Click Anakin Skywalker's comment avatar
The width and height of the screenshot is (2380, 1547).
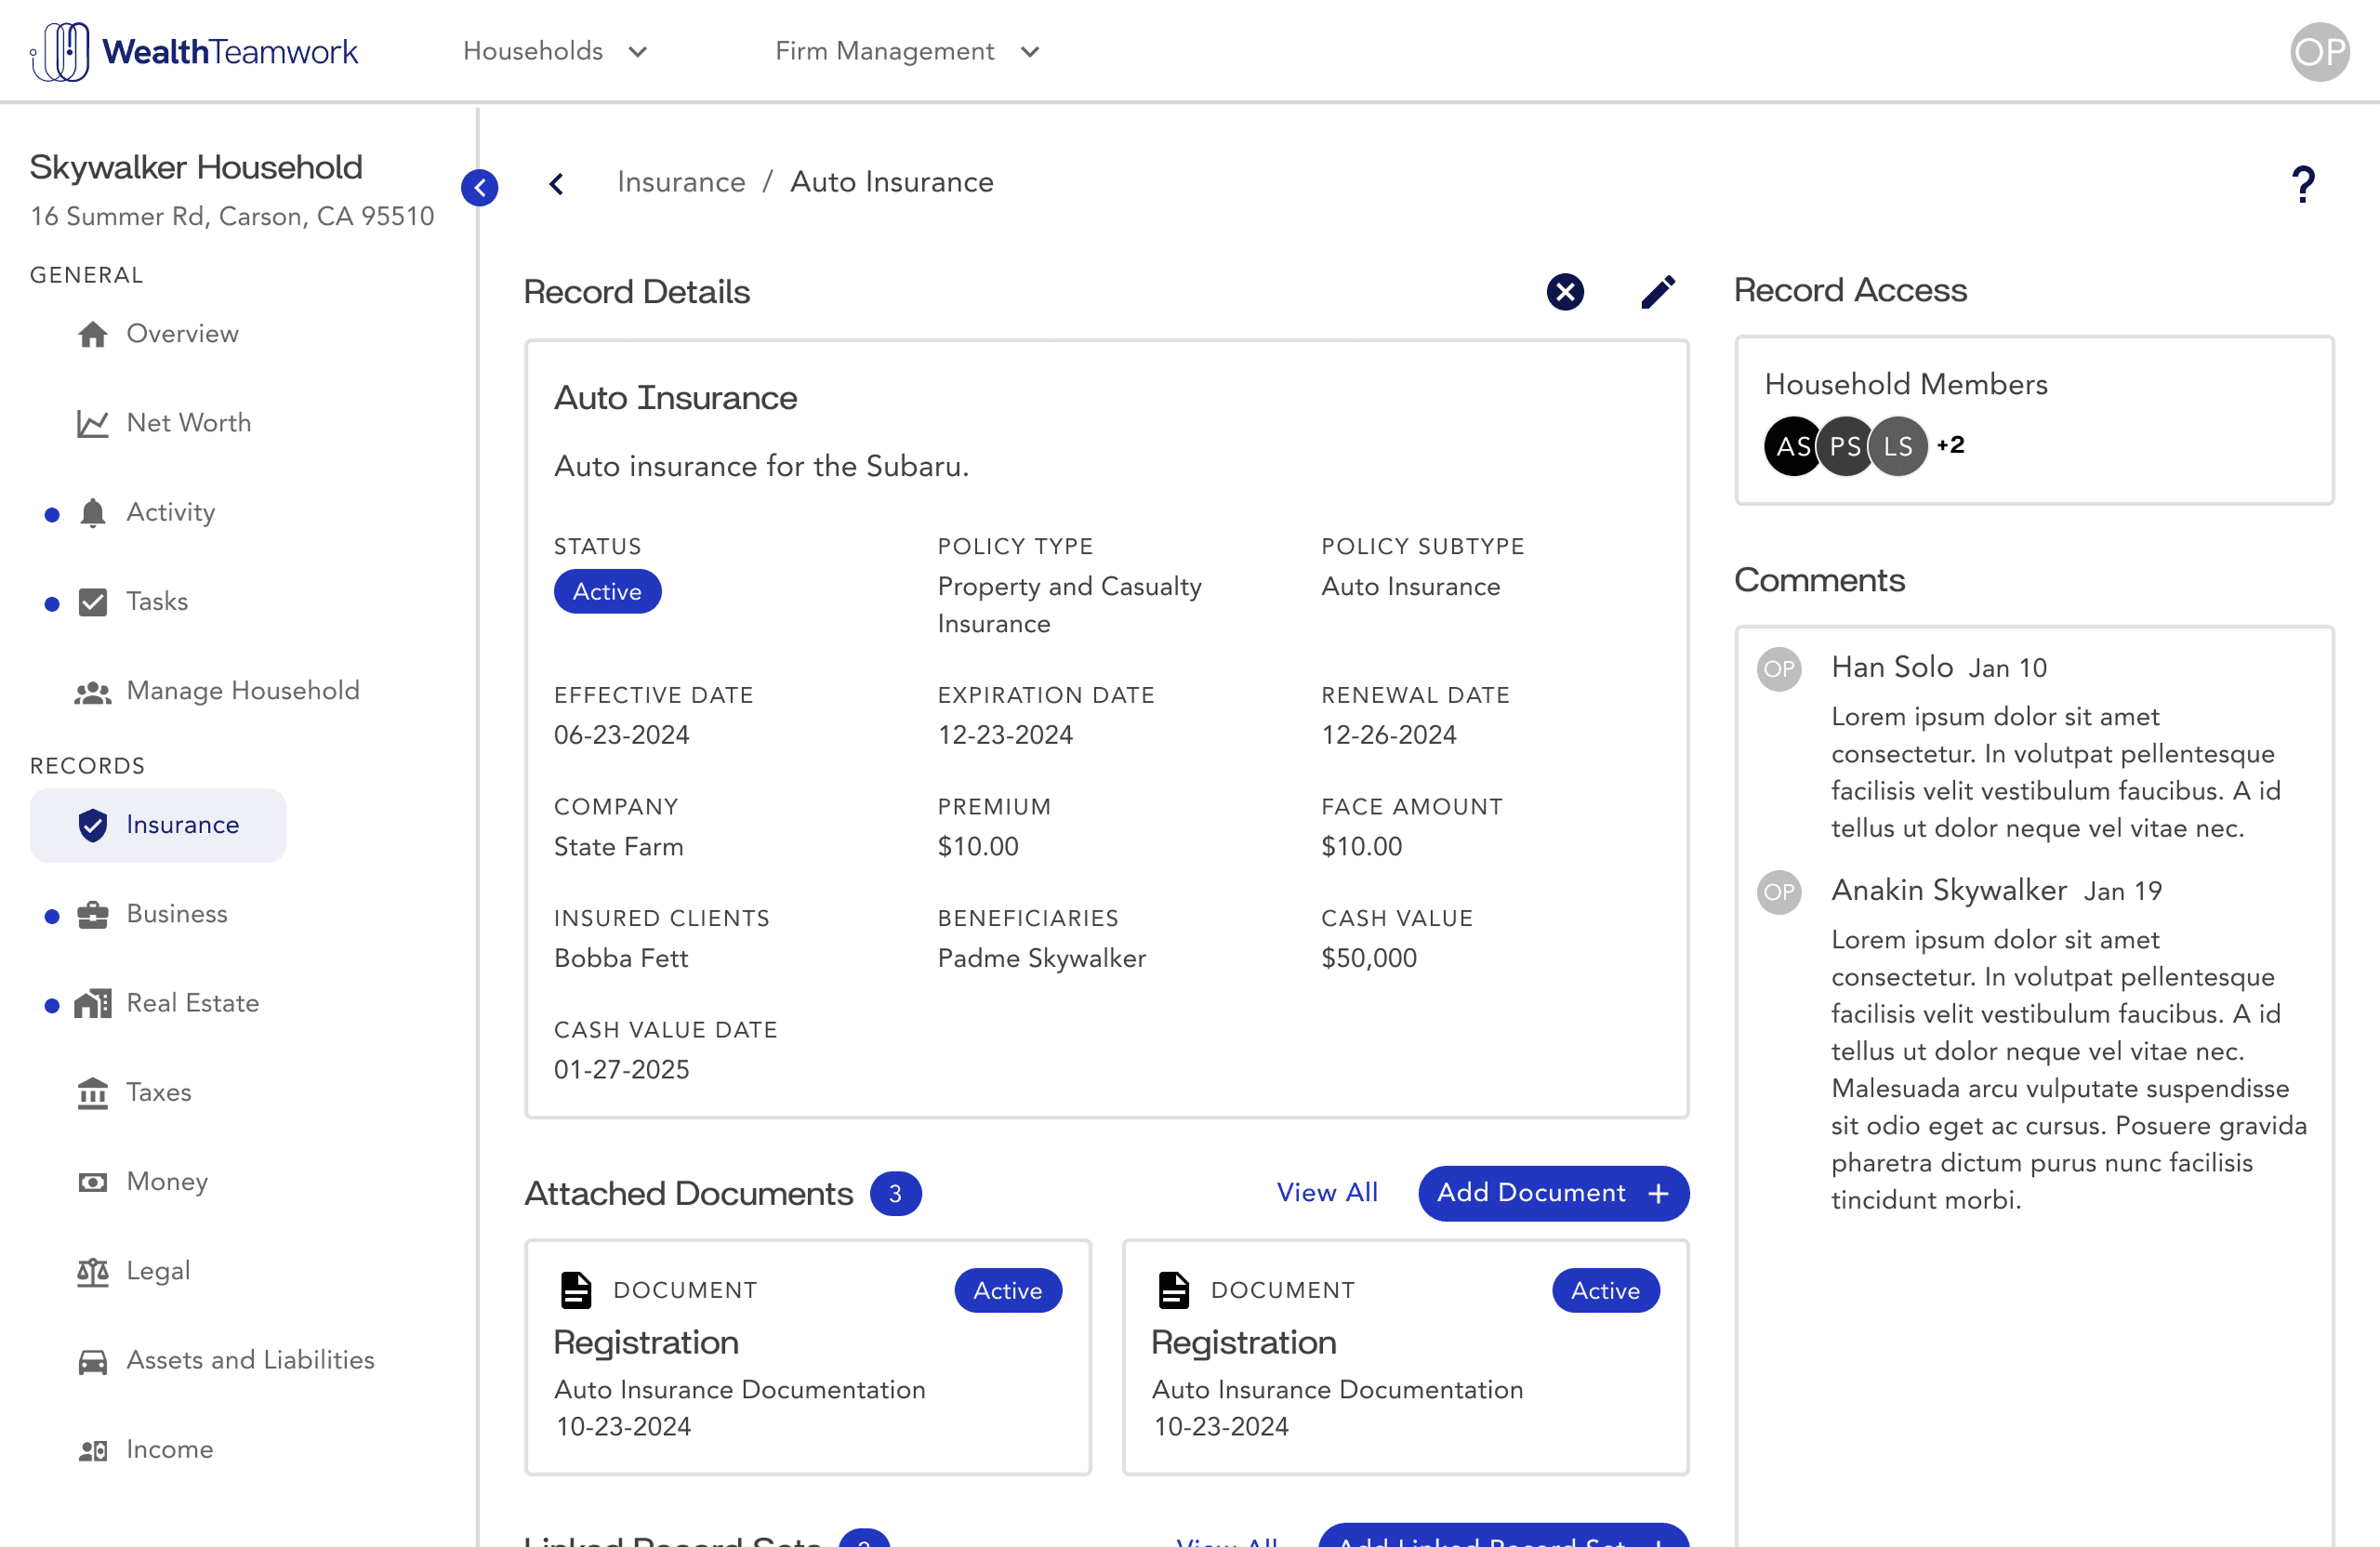pos(1779,892)
